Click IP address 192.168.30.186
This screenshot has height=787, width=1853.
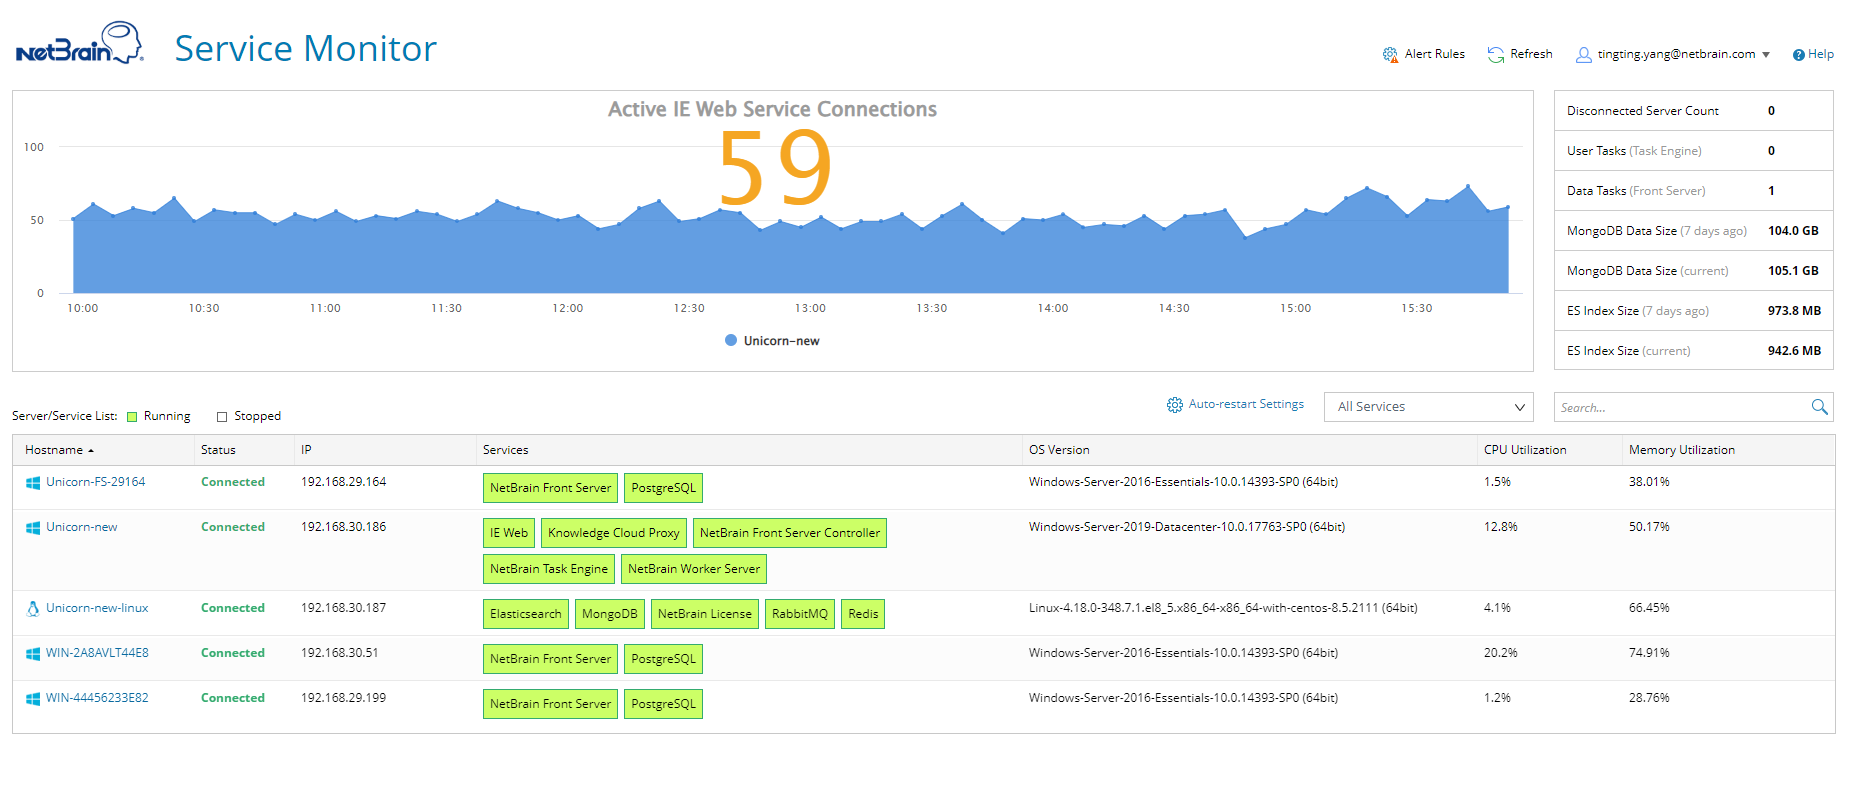(x=343, y=527)
